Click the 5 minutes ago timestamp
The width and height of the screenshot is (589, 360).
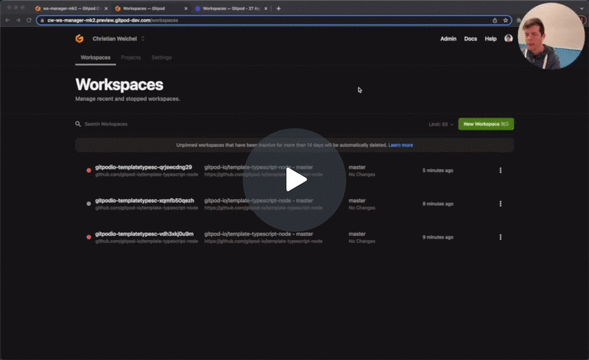[x=438, y=171]
